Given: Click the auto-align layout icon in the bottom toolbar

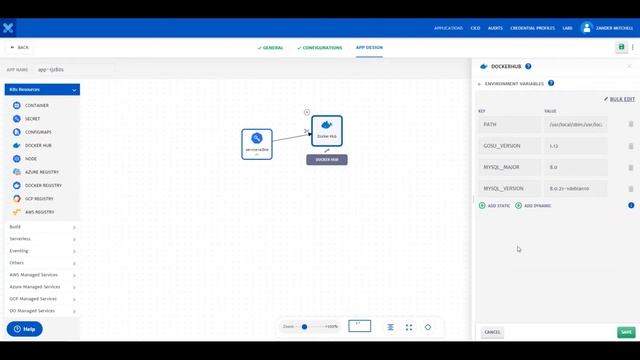Looking at the screenshot, I should 391,327.
